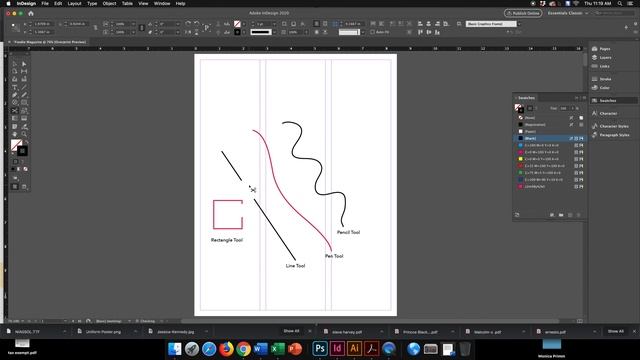
Task: Select the Registration swatch
Action: tap(549, 124)
